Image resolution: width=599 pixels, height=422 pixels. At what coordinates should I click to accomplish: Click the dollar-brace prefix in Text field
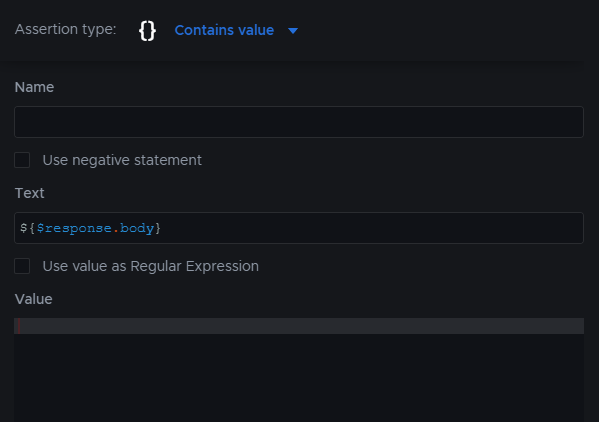point(28,228)
